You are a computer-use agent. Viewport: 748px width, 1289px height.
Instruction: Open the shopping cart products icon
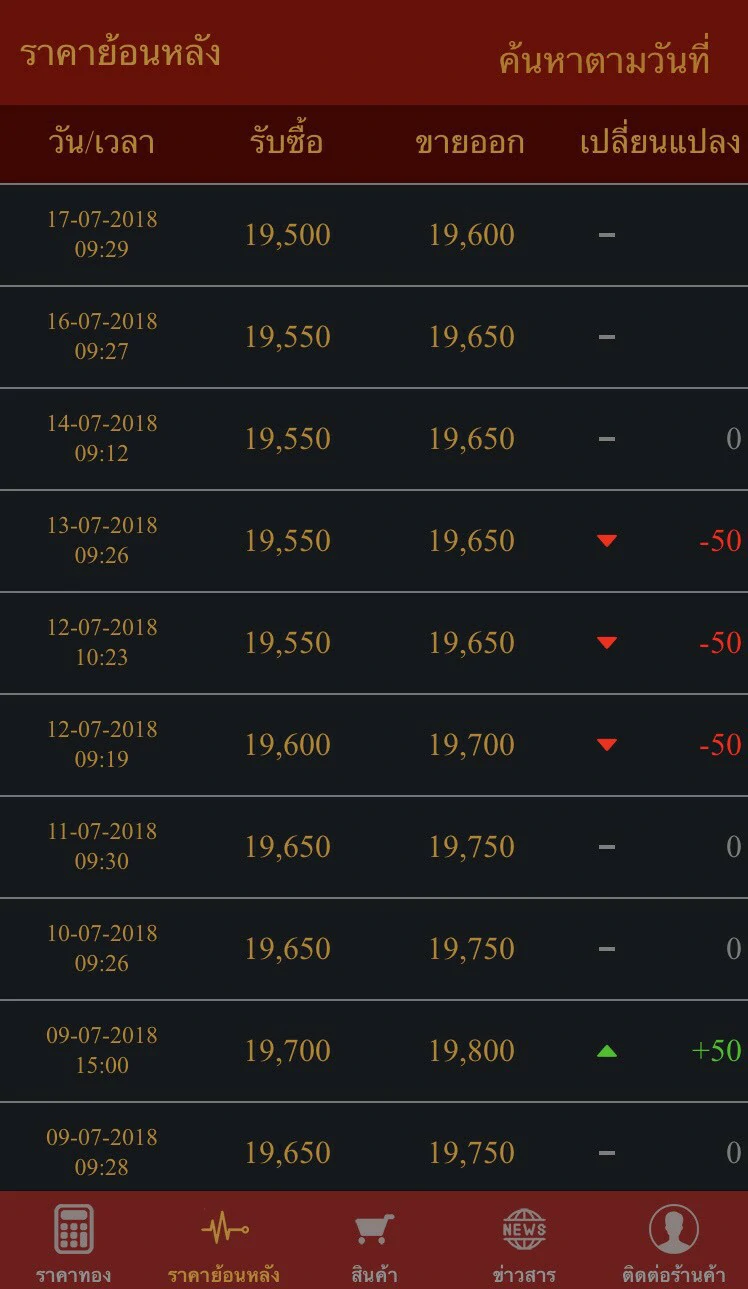[374, 1229]
